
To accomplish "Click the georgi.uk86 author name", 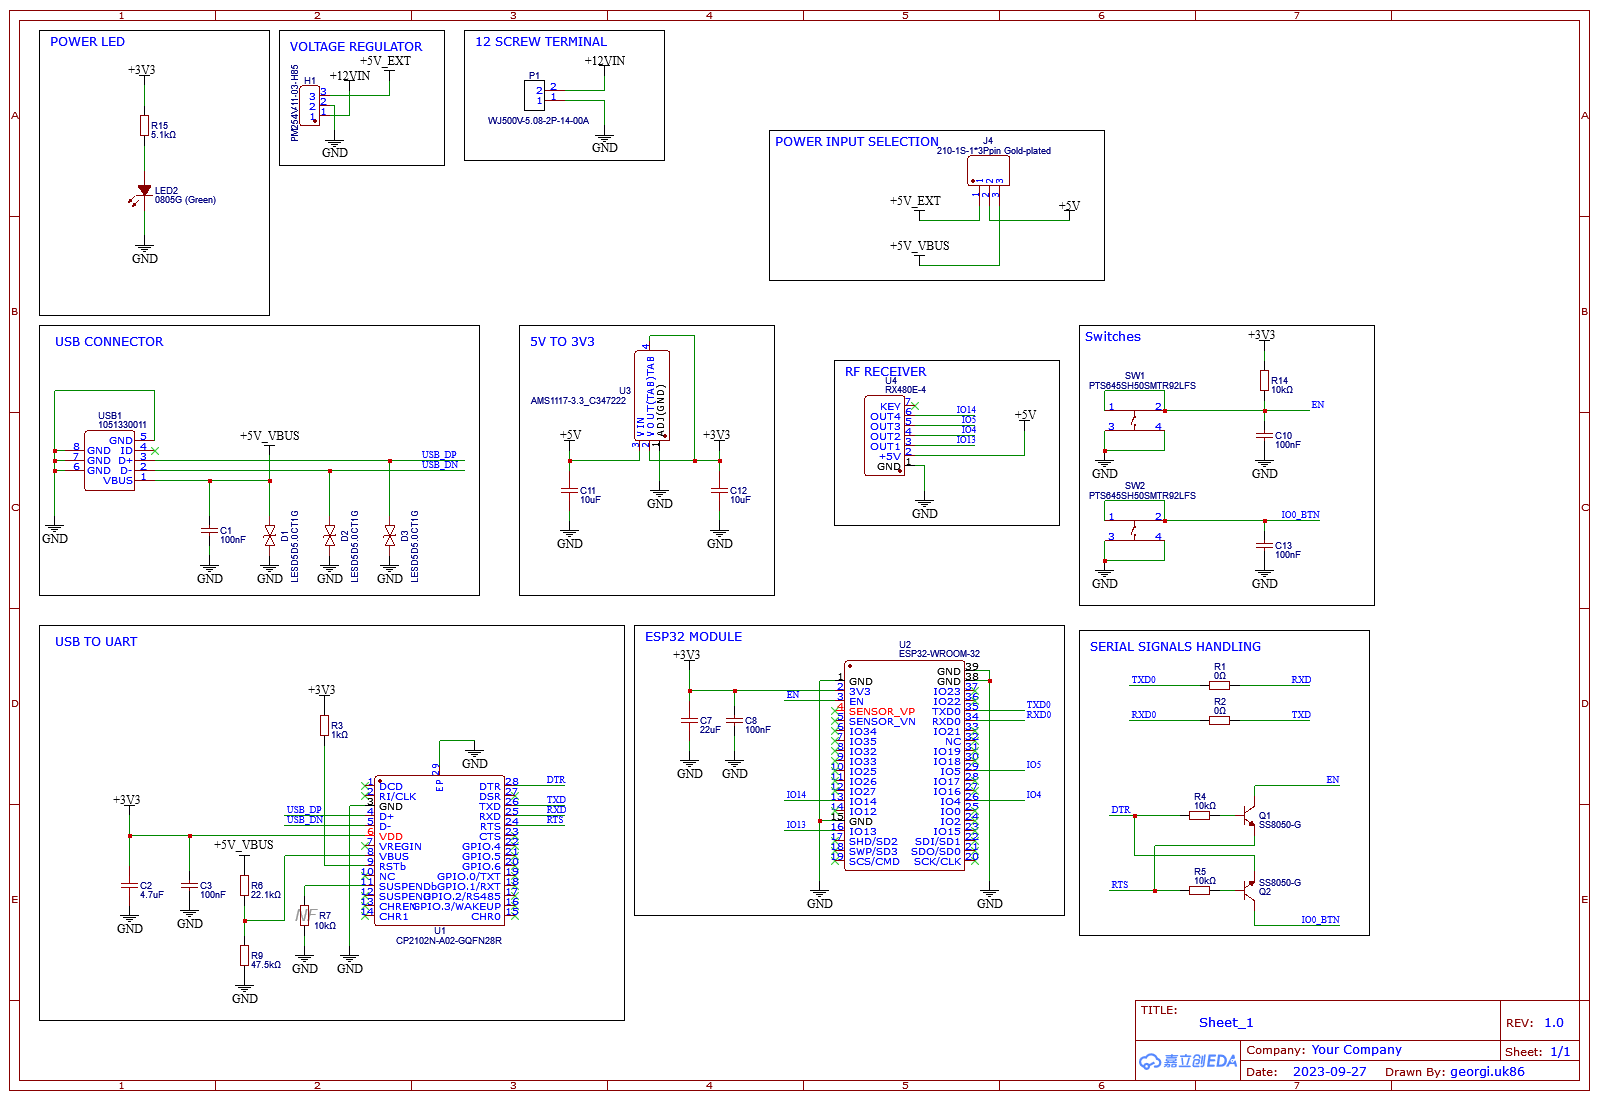I will [x=1488, y=1072].
